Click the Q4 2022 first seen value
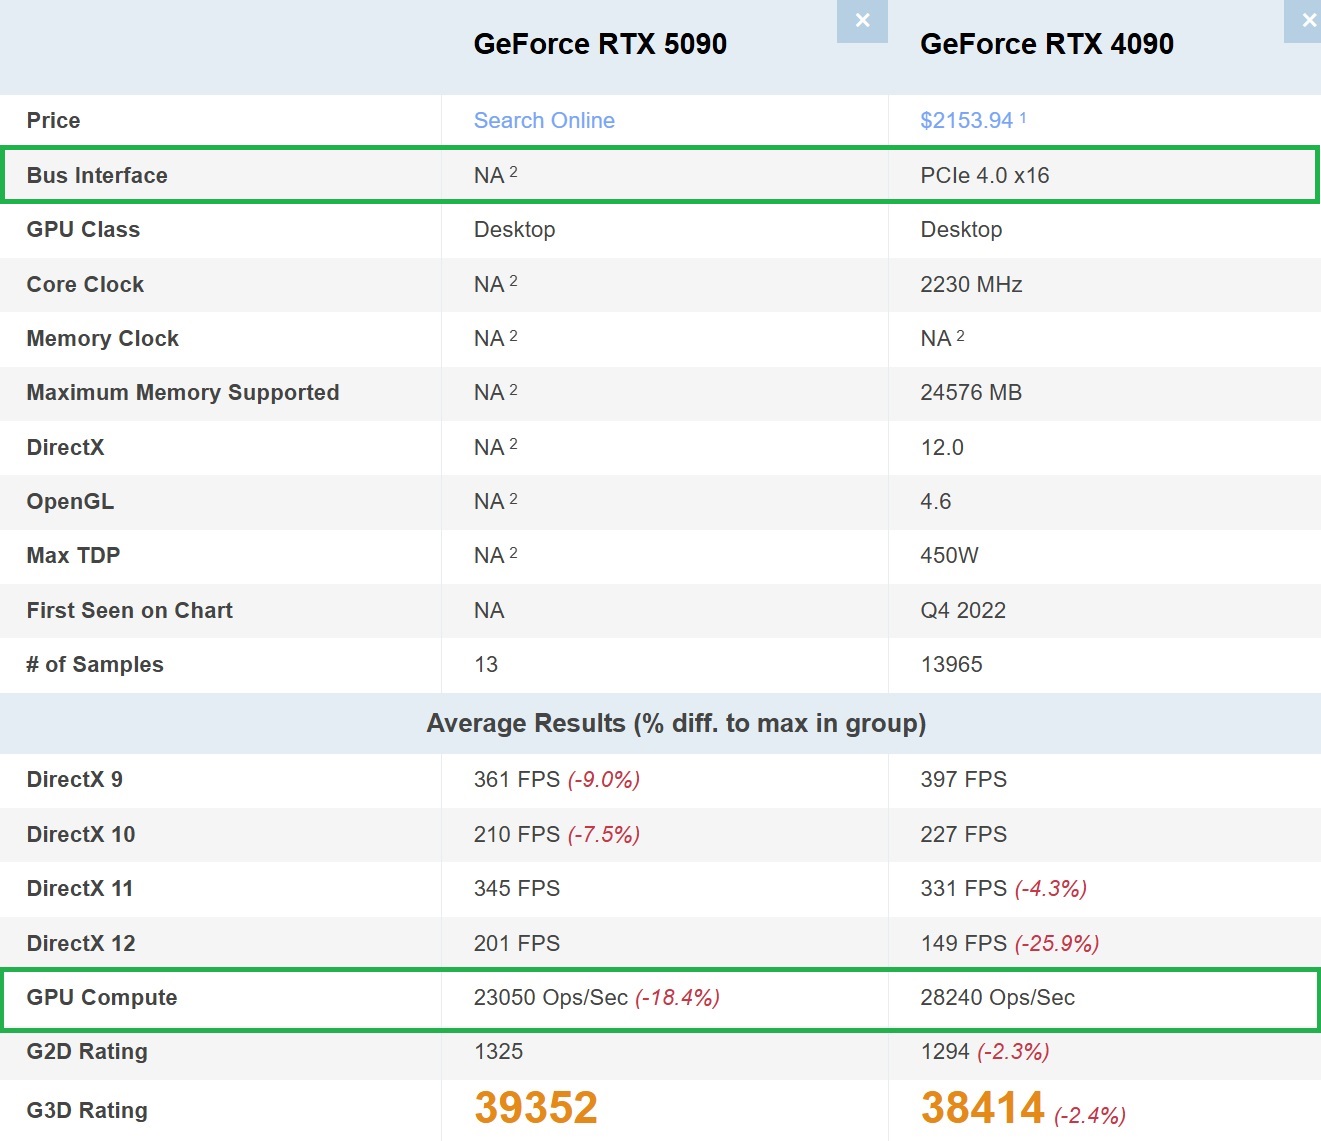This screenshot has height=1141, width=1321. point(962,610)
